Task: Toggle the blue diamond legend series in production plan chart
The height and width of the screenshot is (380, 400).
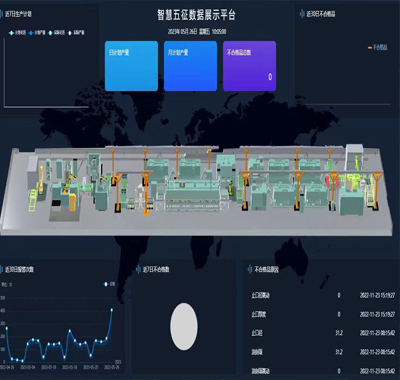Action: click(x=31, y=33)
